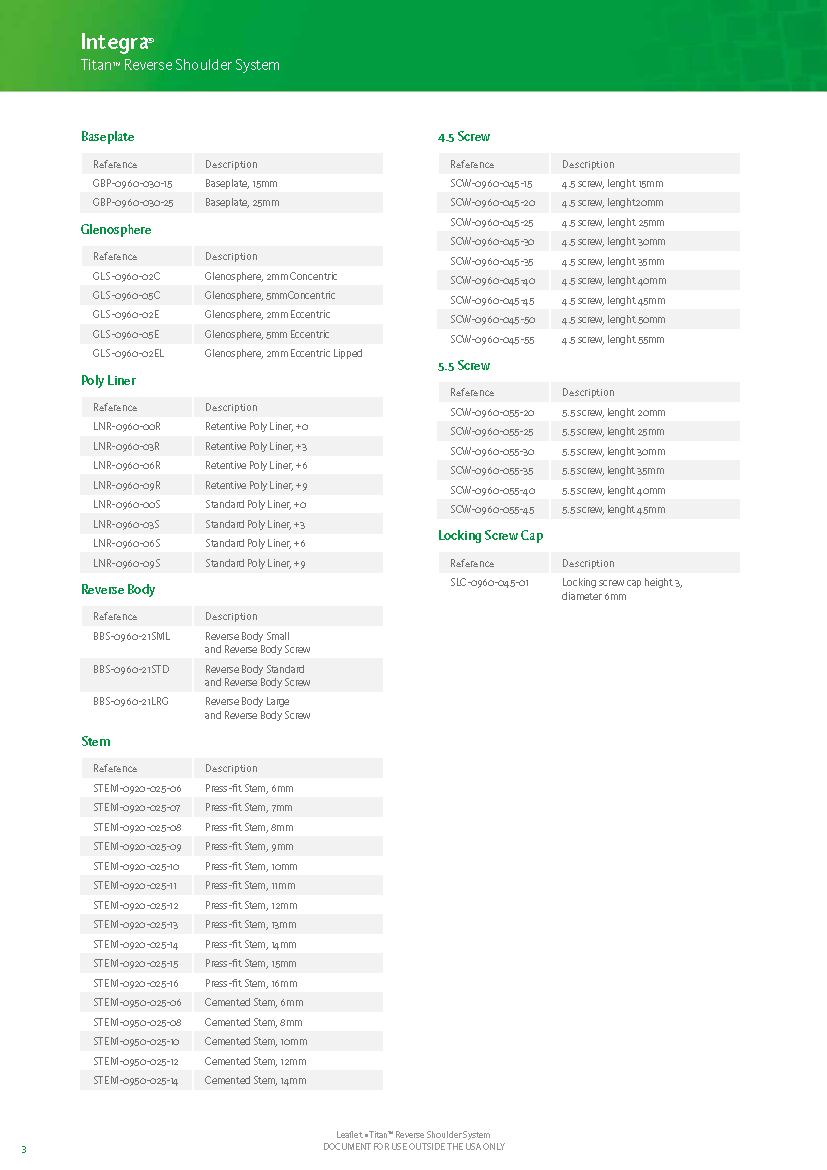Select the SLC-0960-045-01 locking cap reference
This screenshot has width=827, height=1170.
pyautogui.click(x=489, y=583)
